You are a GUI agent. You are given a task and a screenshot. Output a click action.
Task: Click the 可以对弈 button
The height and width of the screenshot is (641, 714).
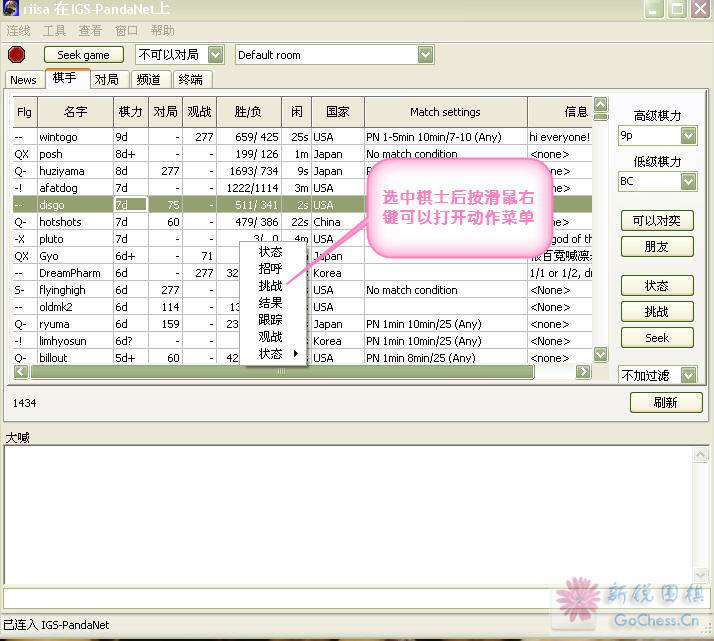click(x=657, y=221)
